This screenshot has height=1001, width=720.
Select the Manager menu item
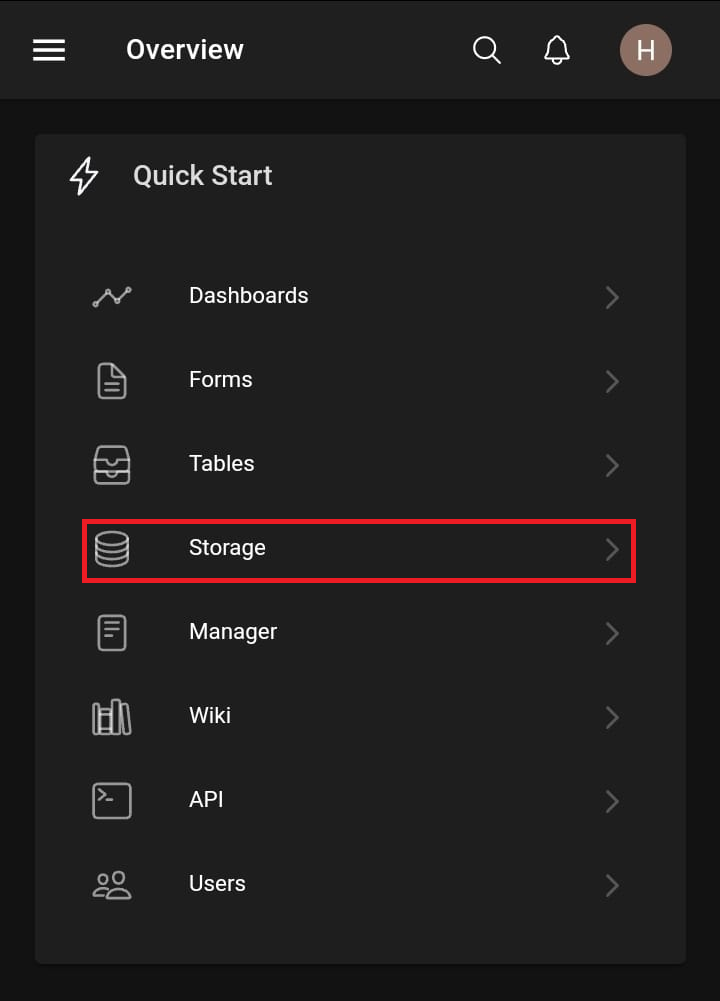coord(233,632)
